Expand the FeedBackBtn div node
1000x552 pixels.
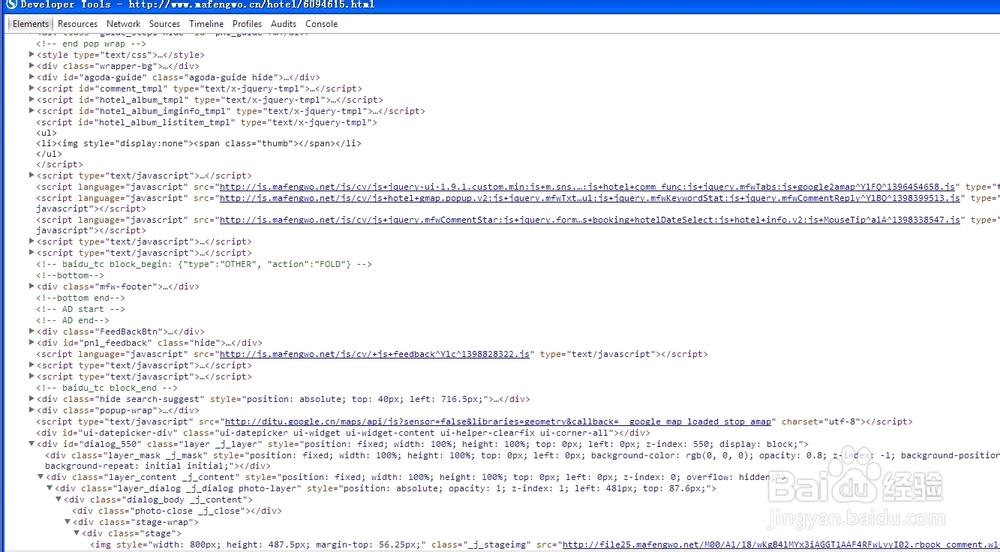pos(31,331)
